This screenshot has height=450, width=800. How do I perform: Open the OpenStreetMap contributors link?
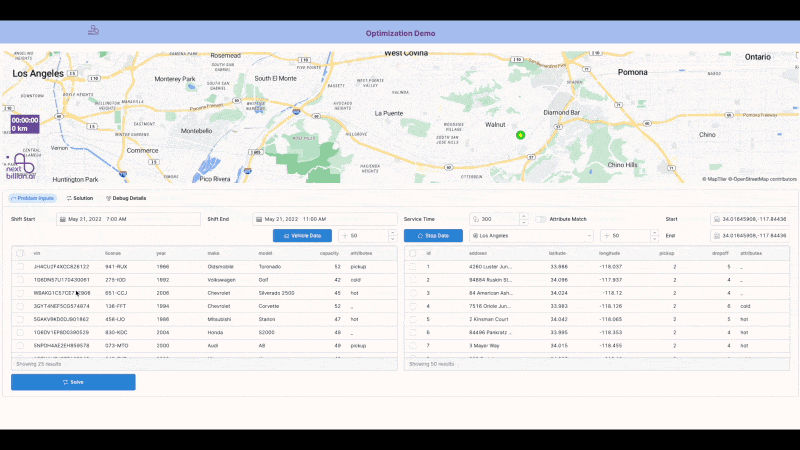click(x=762, y=179)
